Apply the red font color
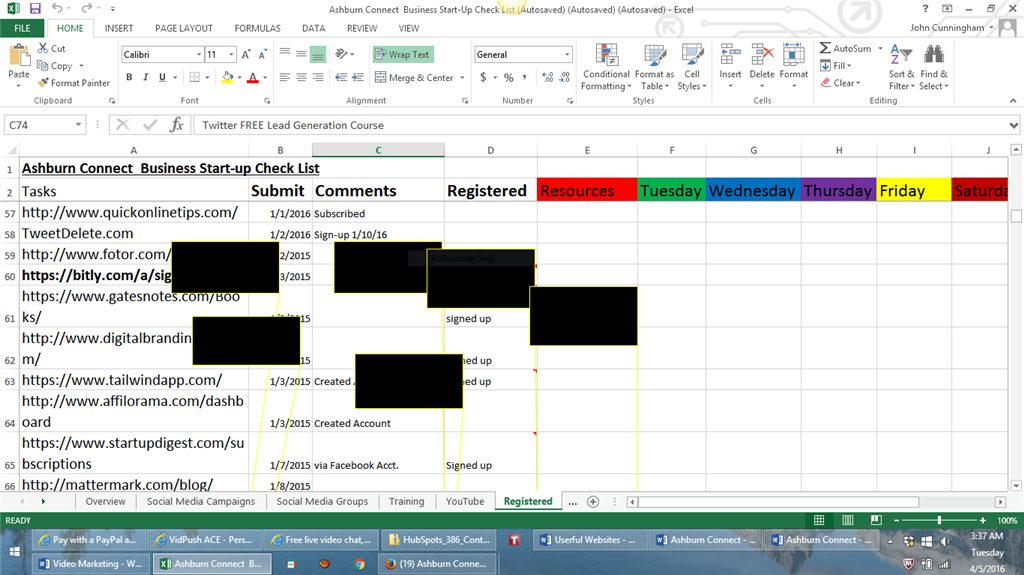 coord(253,77)
